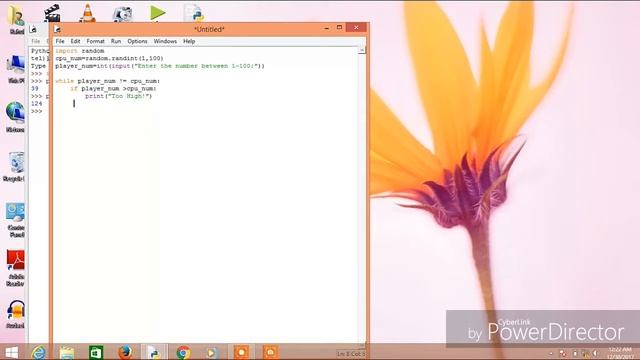Open the Edit menu
Image resolution: width=640 pixels, height=360 pixels.
(x=75, y=41)
